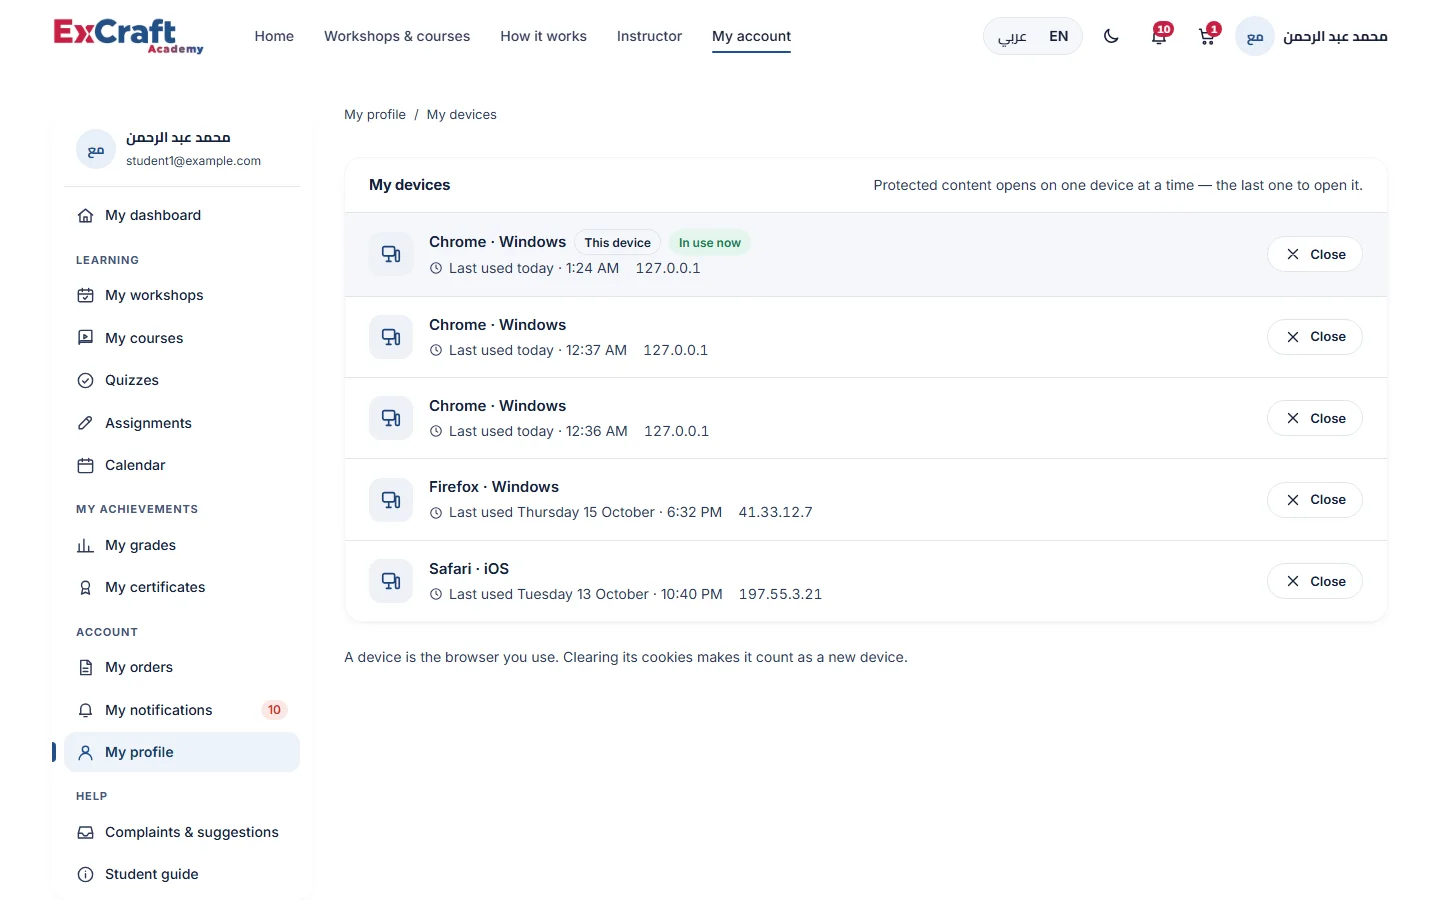This screenshot has width=1440, height=900.
Task: Open My workshops in sidebar
Action: [x=182, y=295]
